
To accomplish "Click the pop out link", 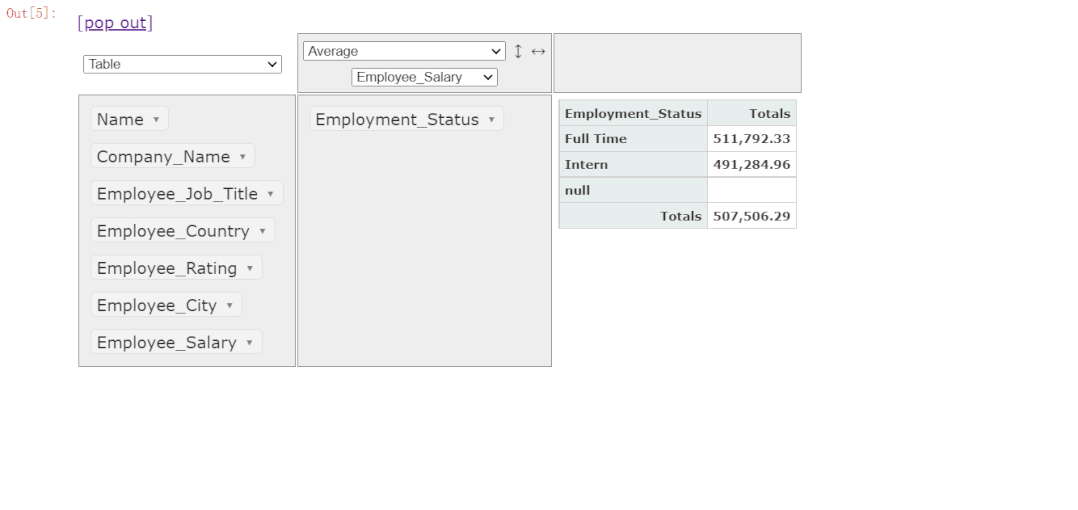I will coord(115,23).
